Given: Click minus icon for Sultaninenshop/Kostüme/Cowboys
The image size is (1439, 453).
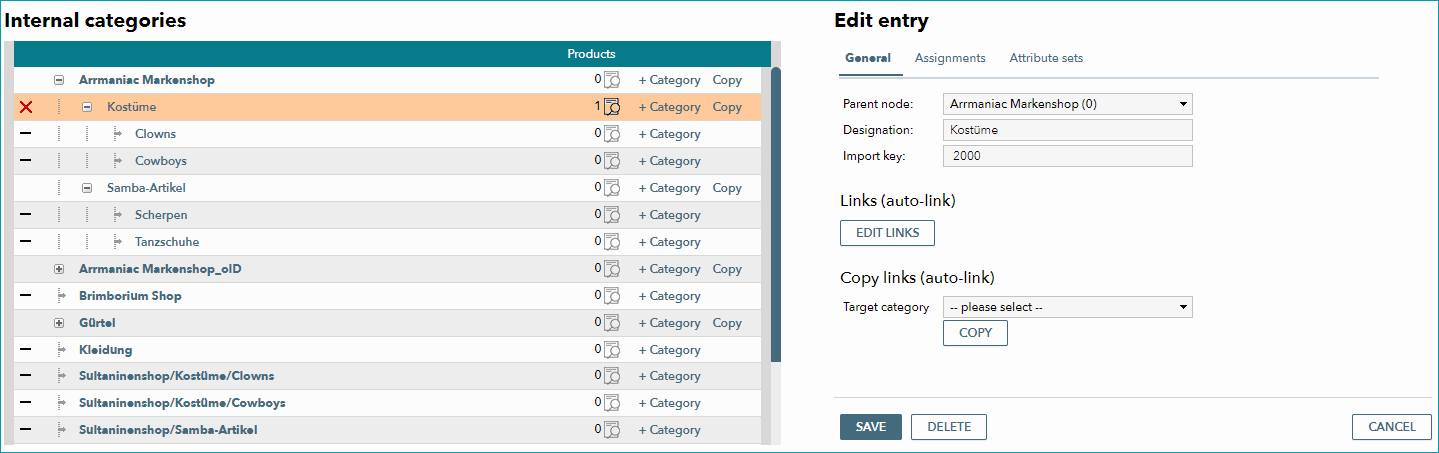Looking at the screenshot, I should [26, 403].
